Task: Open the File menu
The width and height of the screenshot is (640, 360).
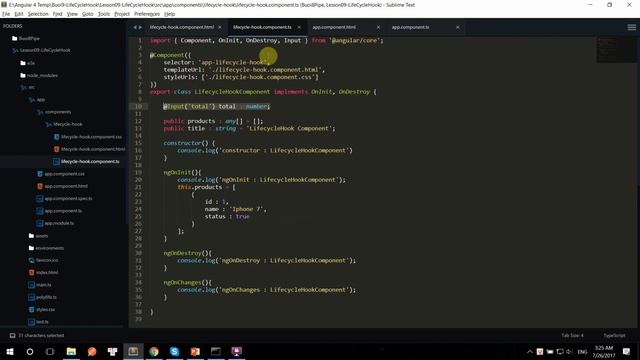Action: point(6,14)
